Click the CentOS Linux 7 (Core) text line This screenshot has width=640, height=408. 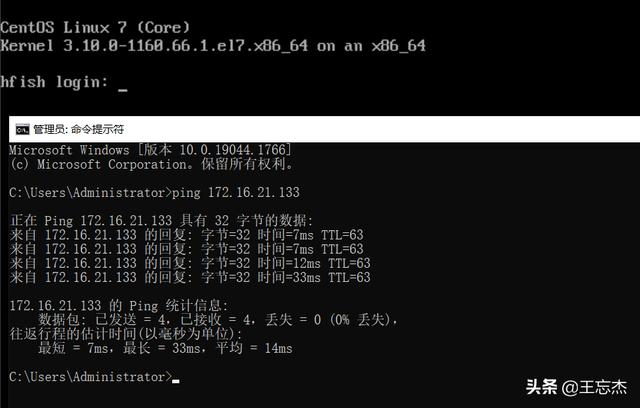click(x=95, y=27)
